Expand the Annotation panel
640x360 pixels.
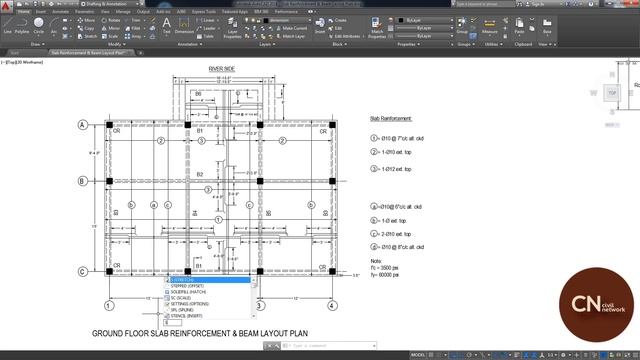(x=189, y=44)
